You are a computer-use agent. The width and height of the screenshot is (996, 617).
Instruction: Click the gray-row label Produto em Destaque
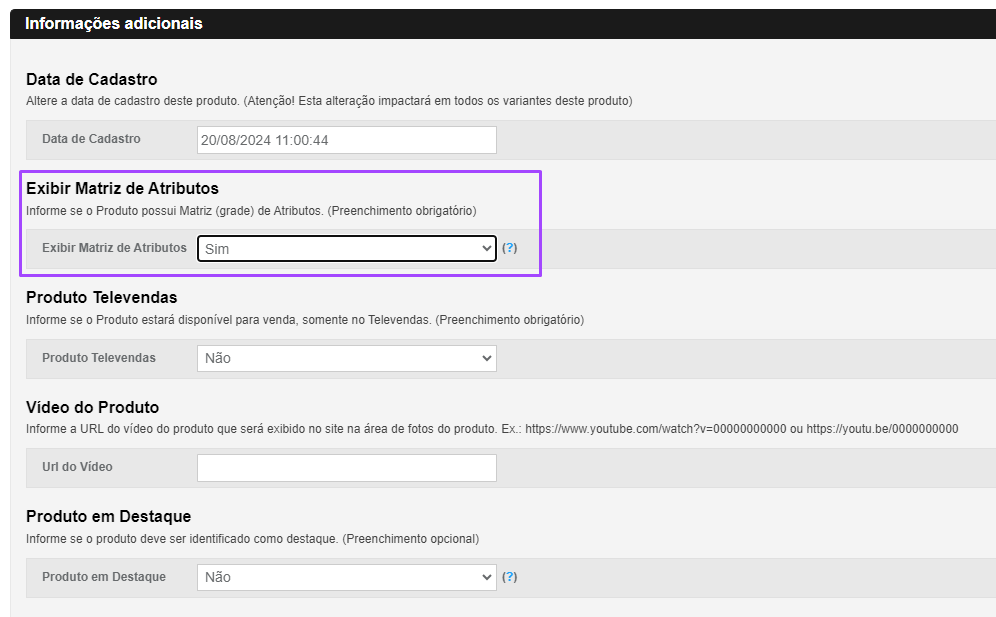coord(104,577)
